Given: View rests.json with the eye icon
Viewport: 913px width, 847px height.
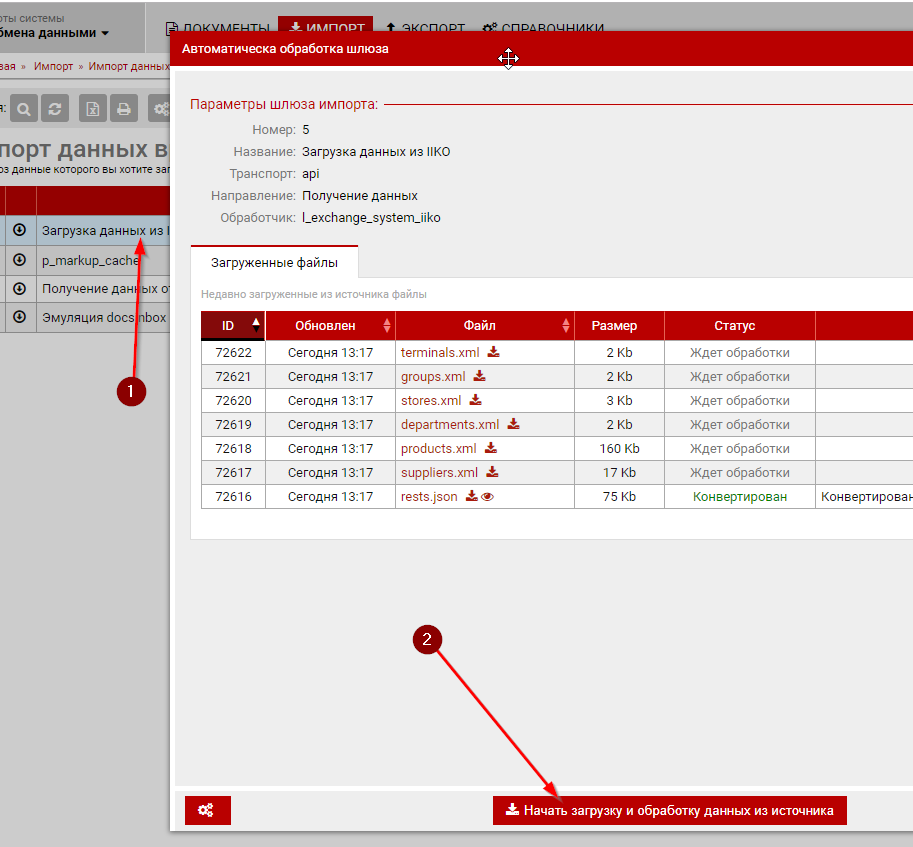Looking at the screenshot, I should (x=487, y=496).
